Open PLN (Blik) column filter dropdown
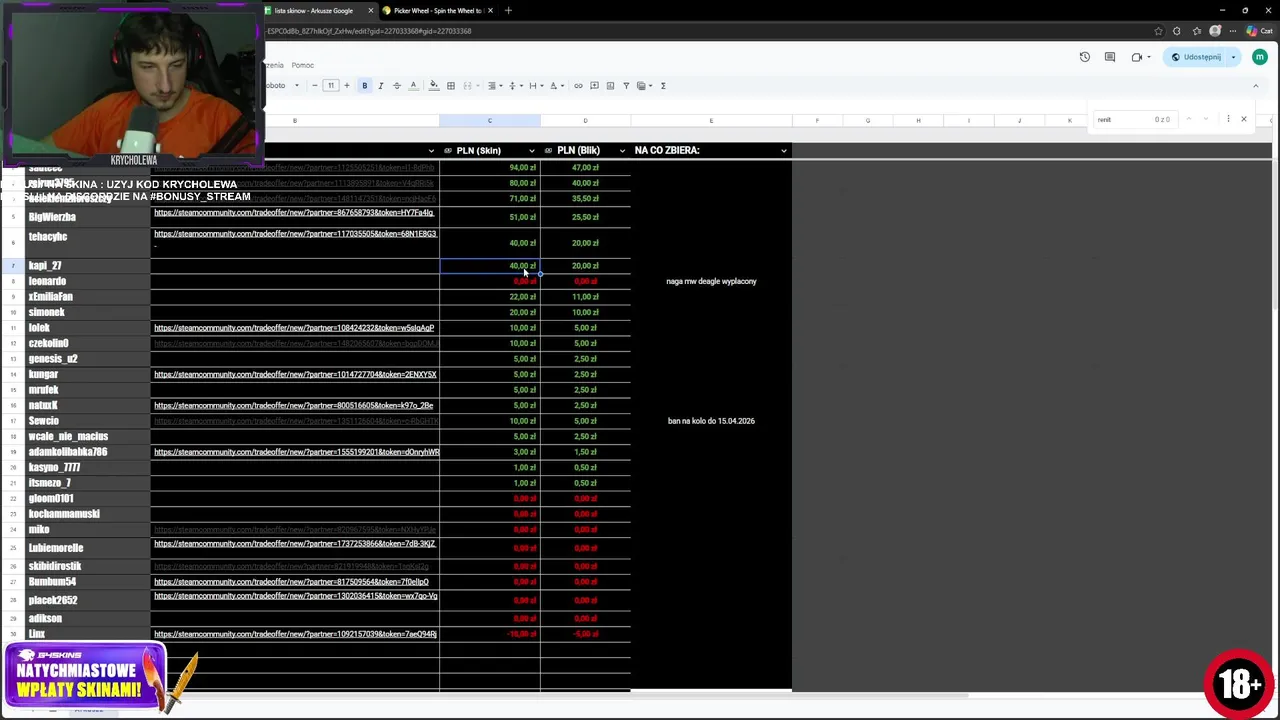Screen dimensions: 1280x720 pyautogui.click(x=622, y=151)
